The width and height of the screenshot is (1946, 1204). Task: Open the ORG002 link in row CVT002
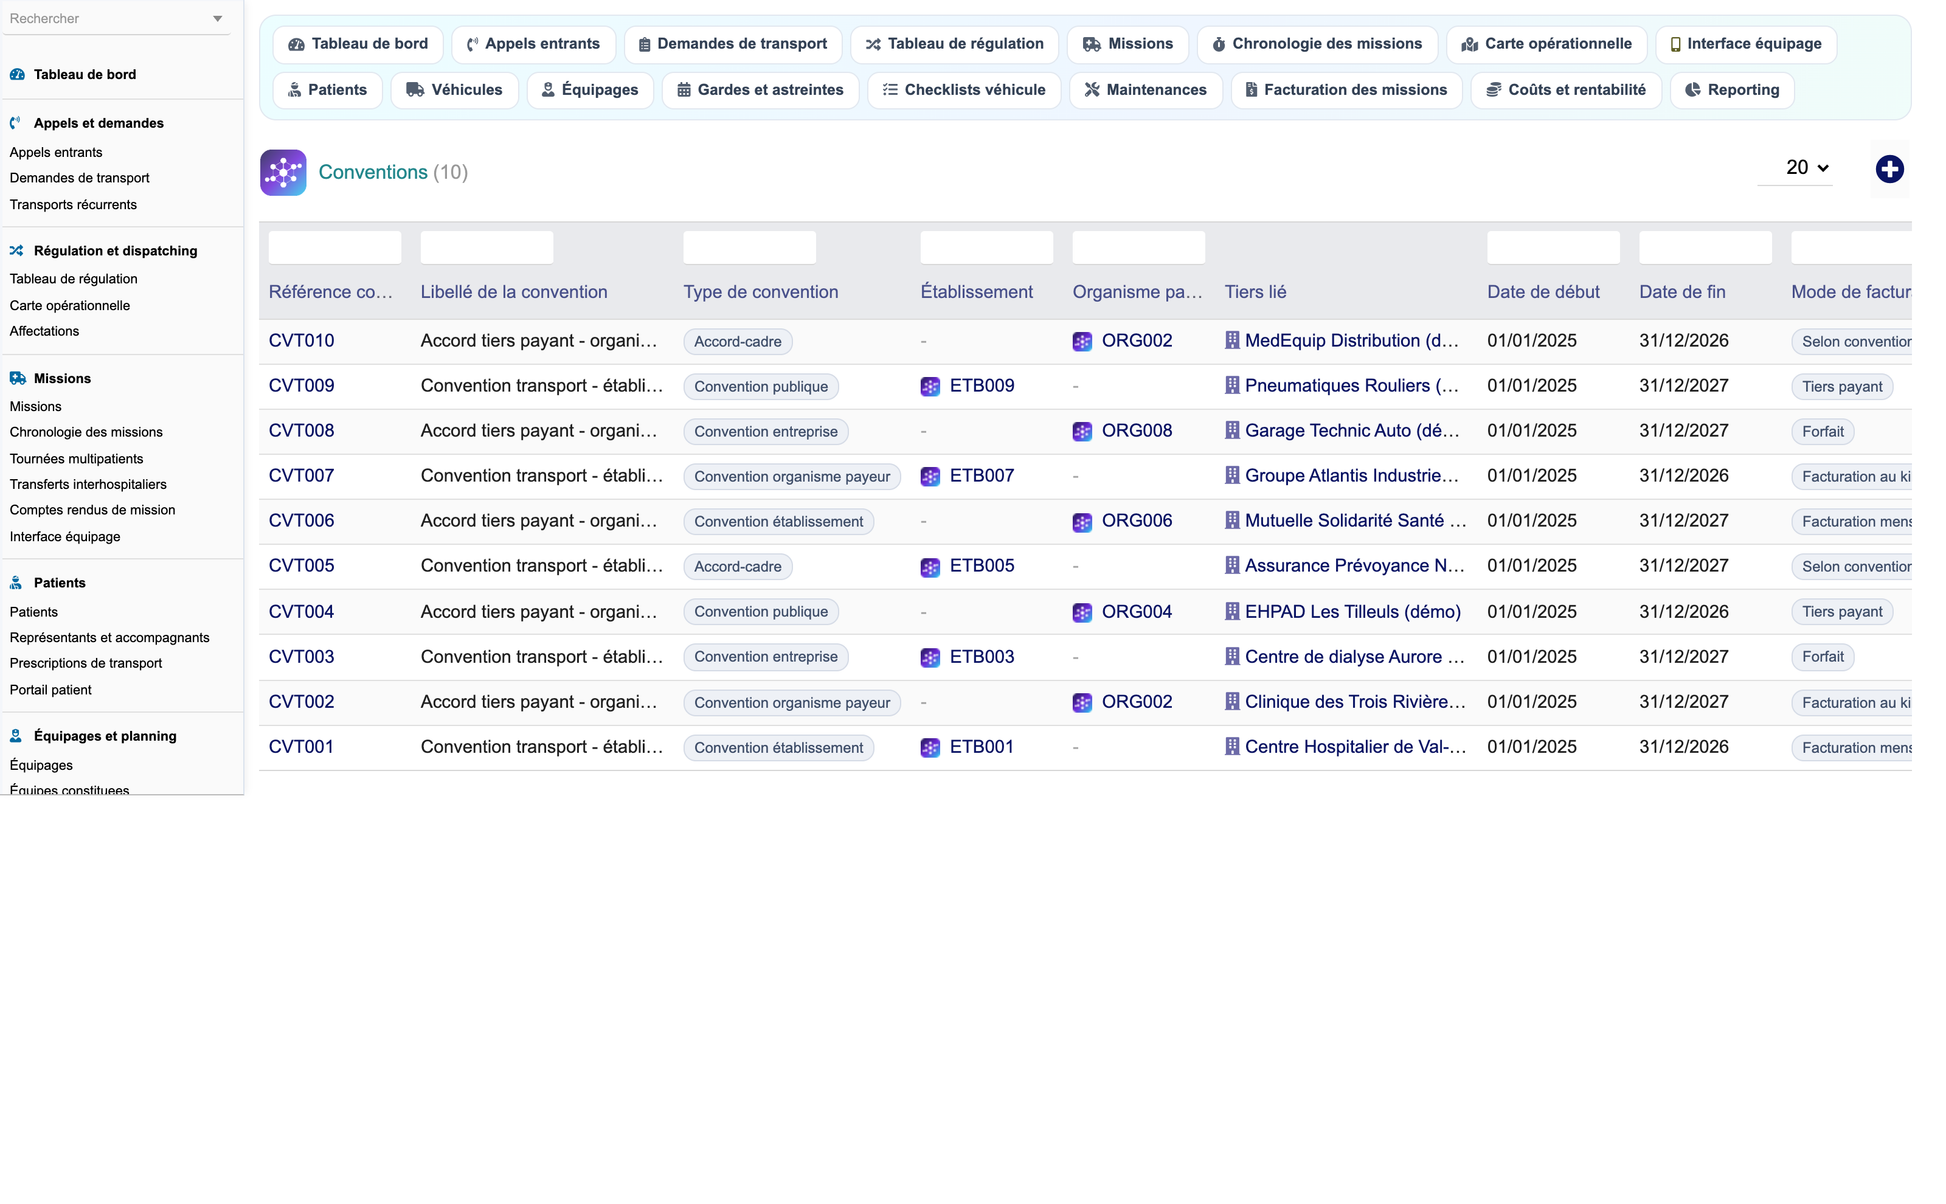[1137, 702]
